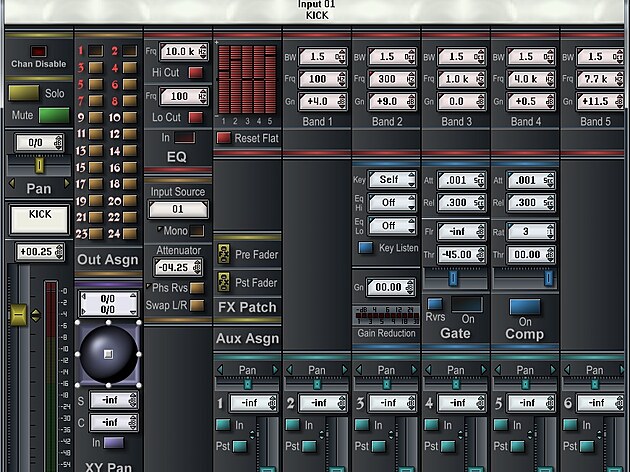The height and width of the screenshot is (472, 630).
Task: Click the right arrow beside the Pan label
Action: (x=67, y=186)
